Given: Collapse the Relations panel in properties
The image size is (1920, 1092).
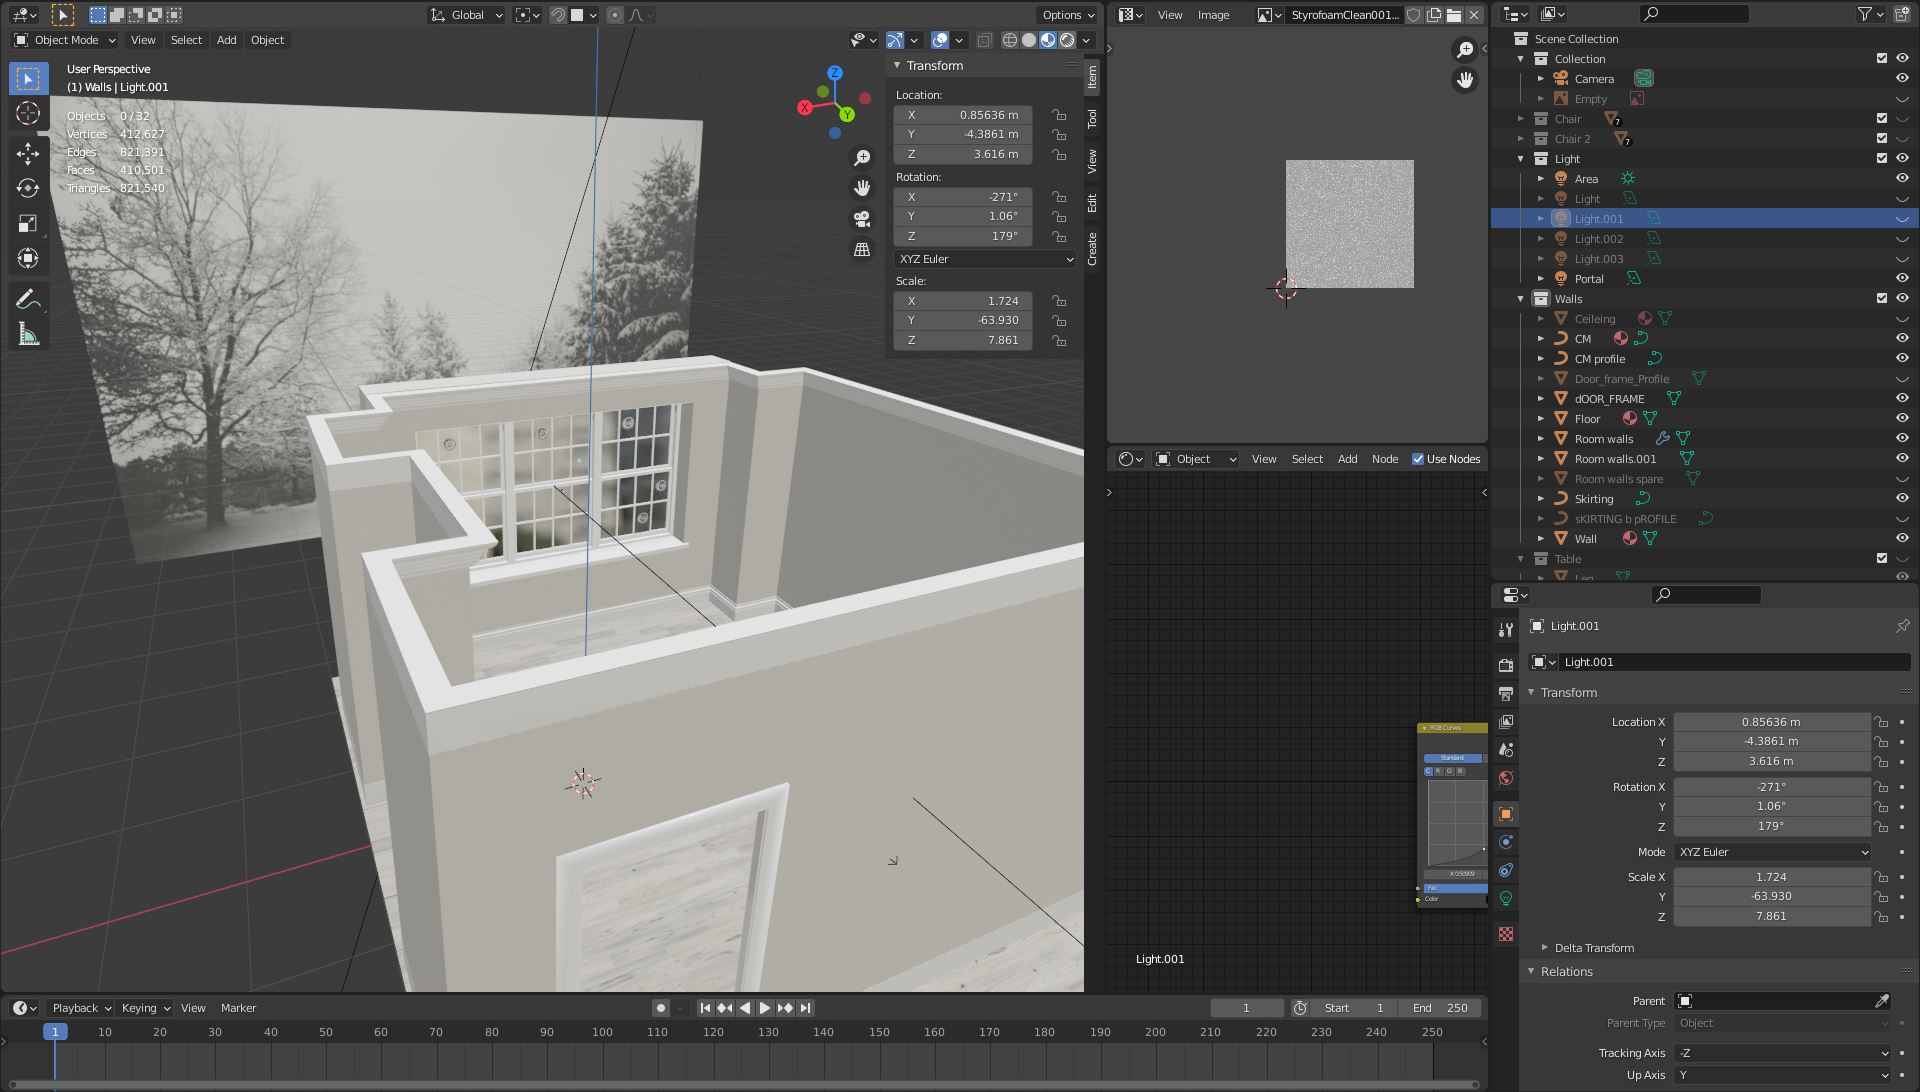Looking at the screenshot, I should point(1565,971).
